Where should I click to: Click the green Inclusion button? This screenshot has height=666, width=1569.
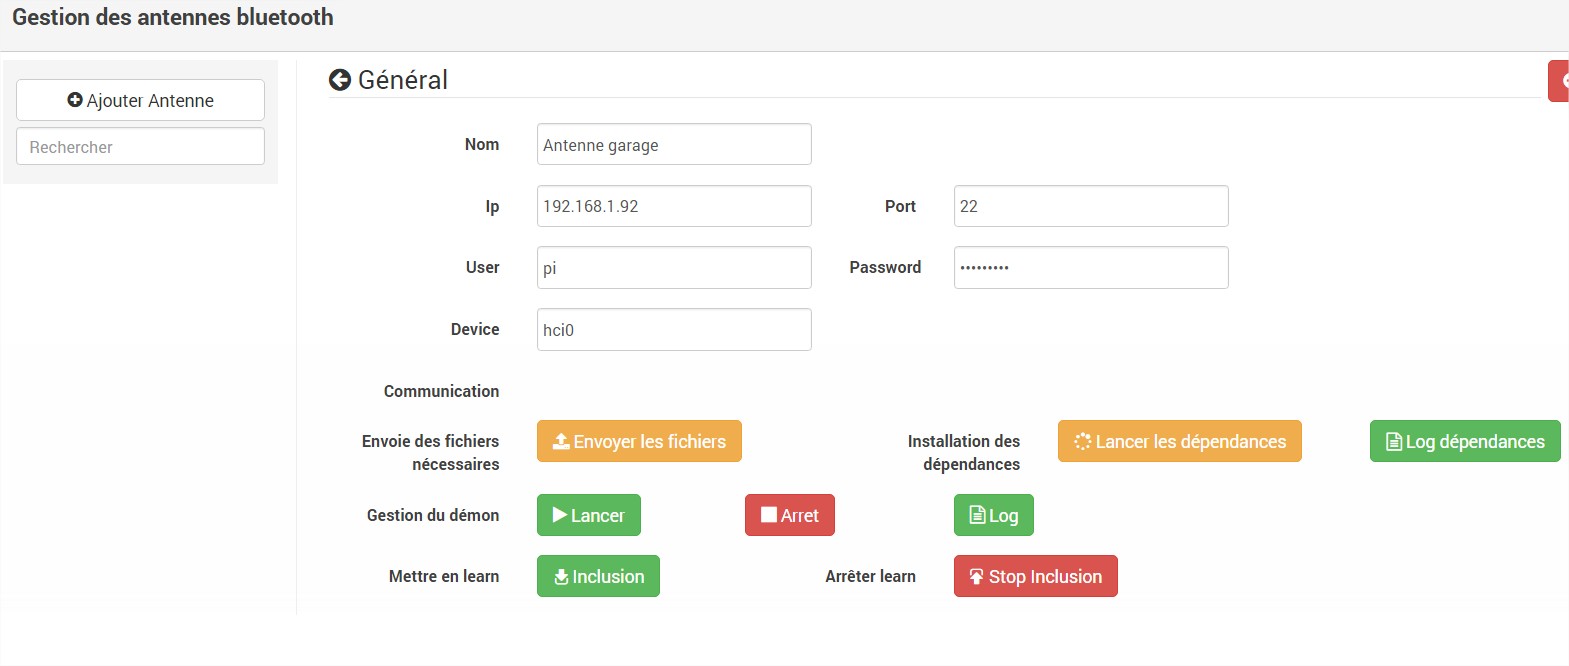[598, 576]
